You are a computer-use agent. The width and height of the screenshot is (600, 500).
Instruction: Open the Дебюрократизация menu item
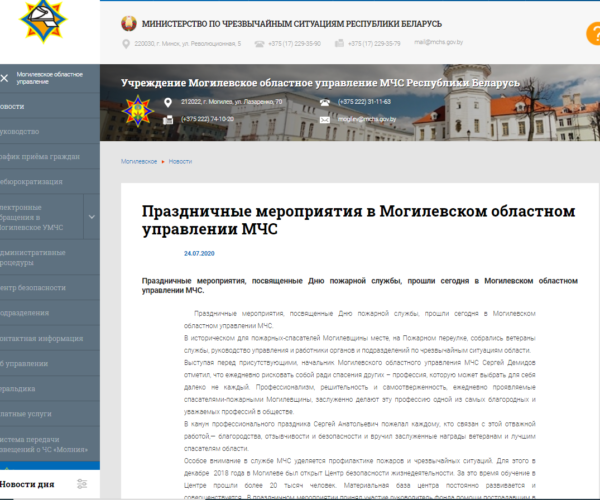click(50, 182)
